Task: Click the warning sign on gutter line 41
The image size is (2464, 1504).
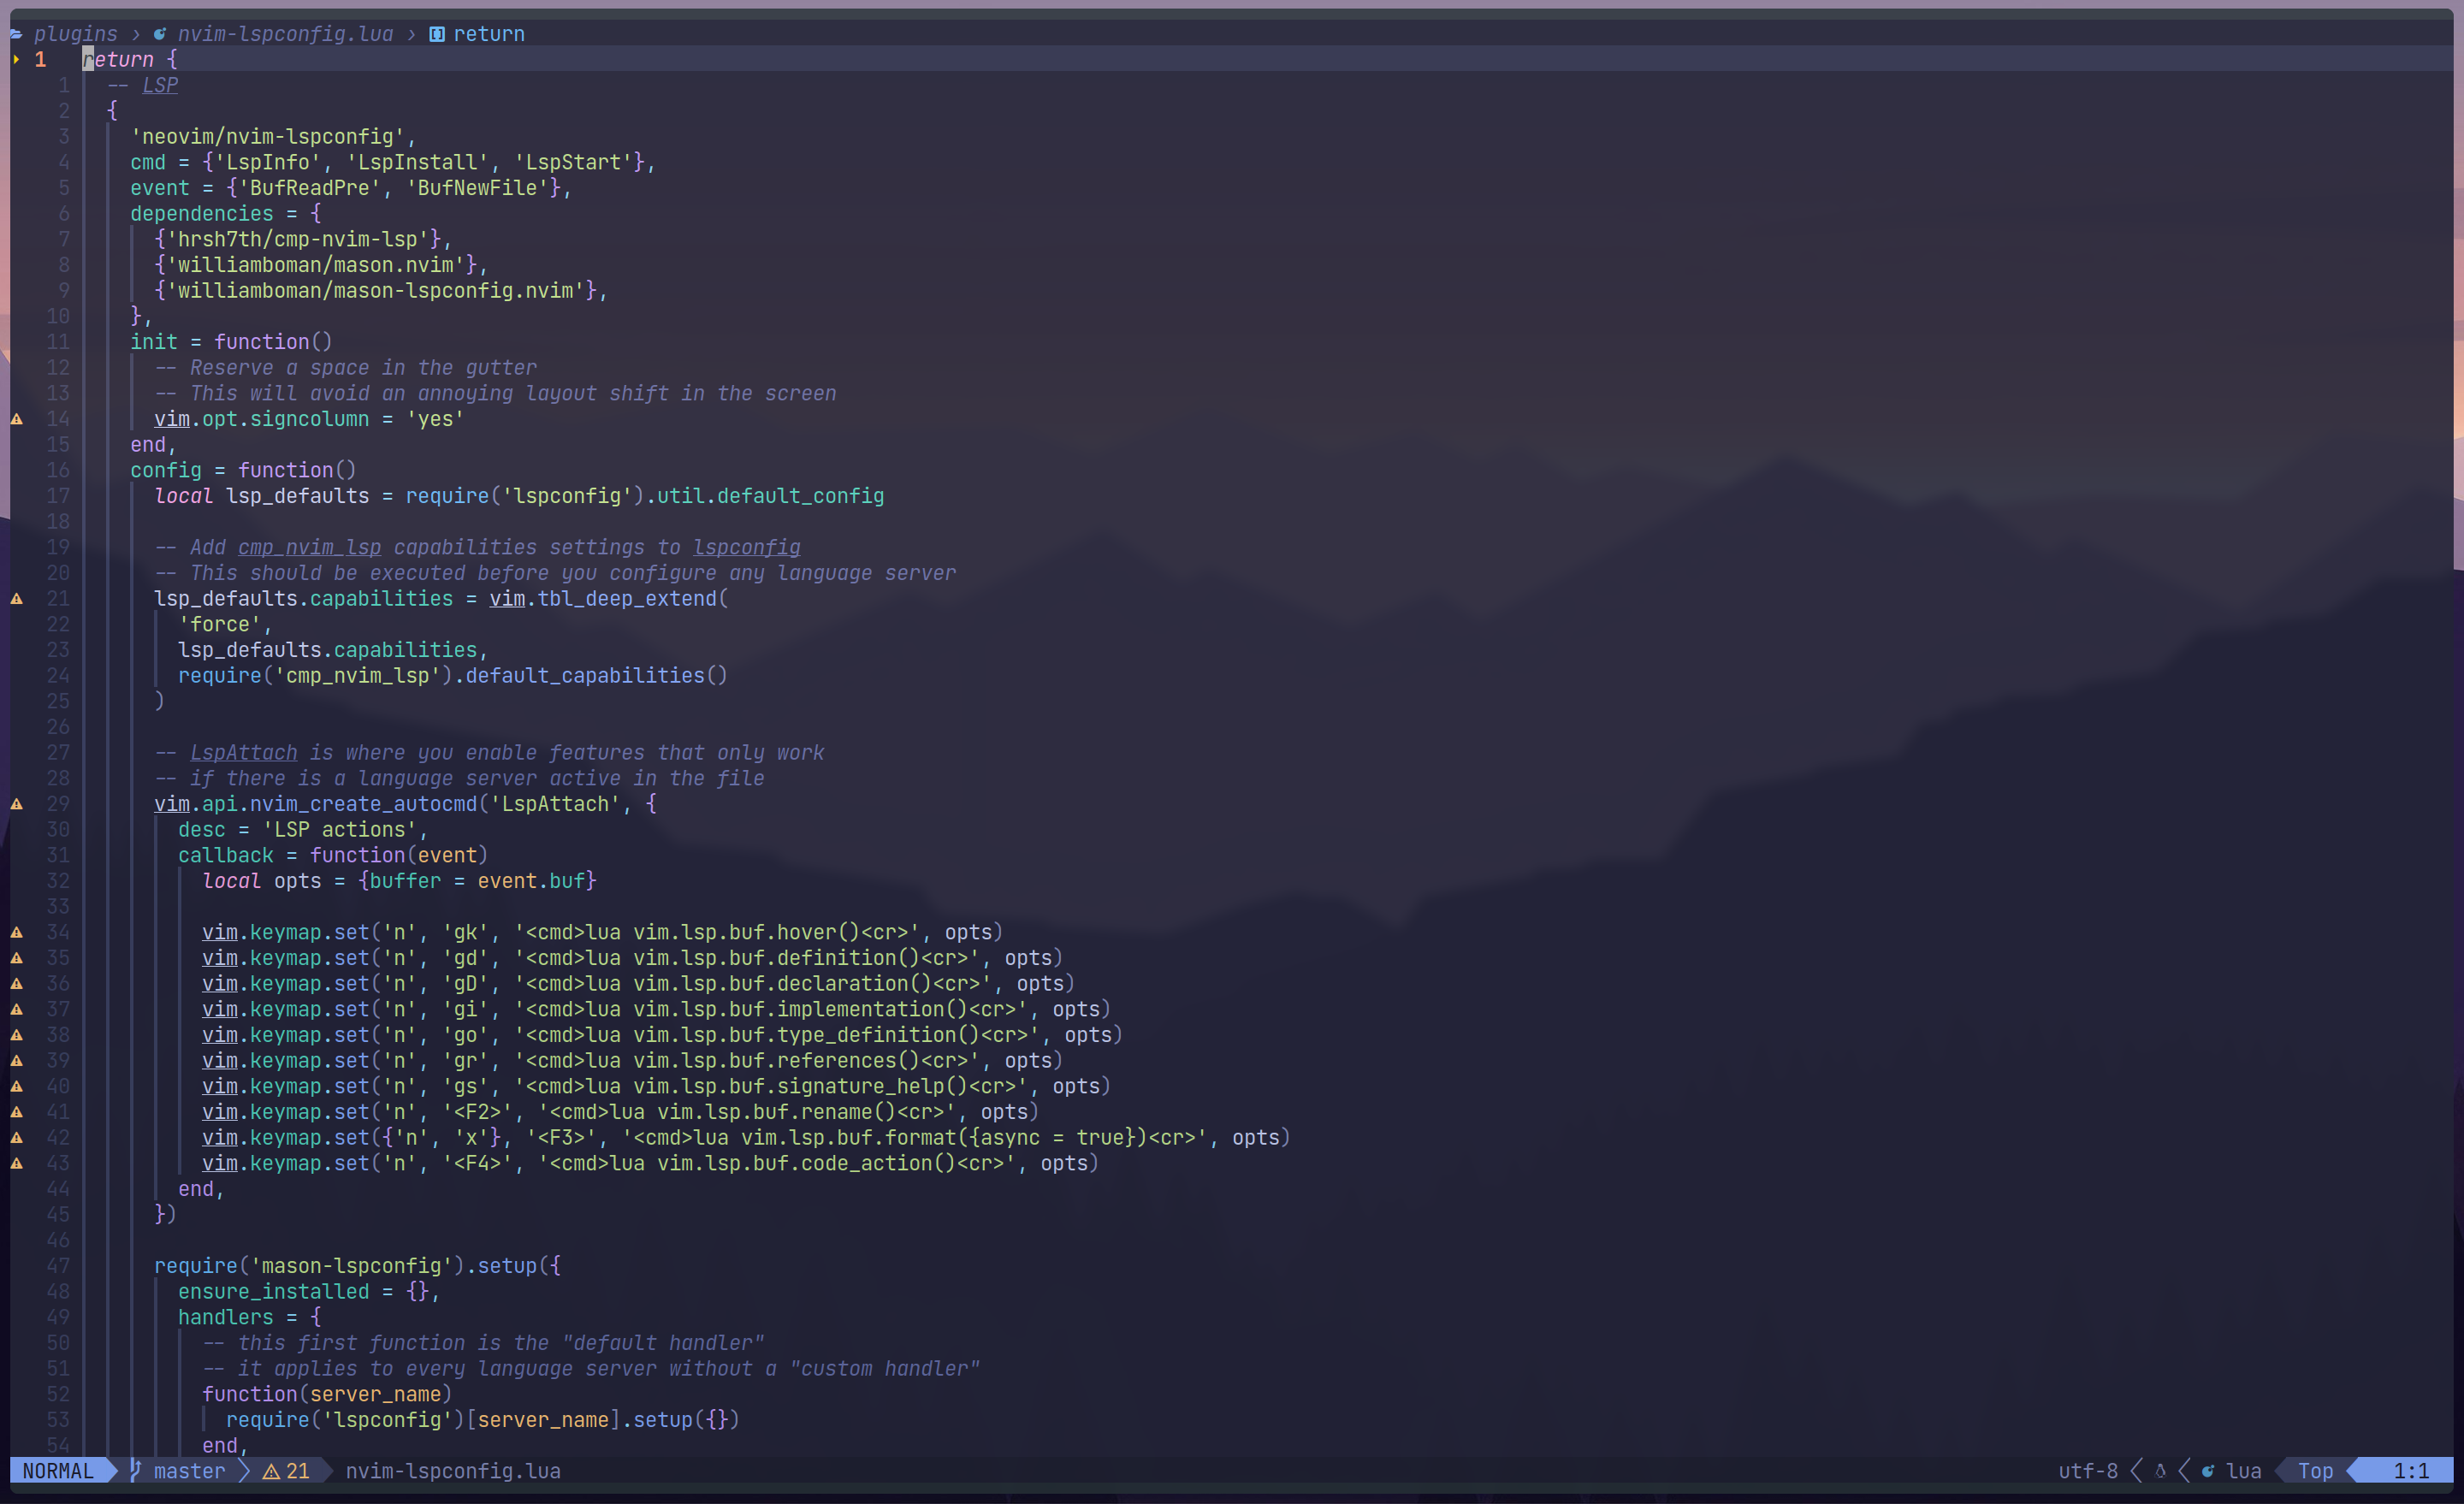Action: click(17, 1112)
